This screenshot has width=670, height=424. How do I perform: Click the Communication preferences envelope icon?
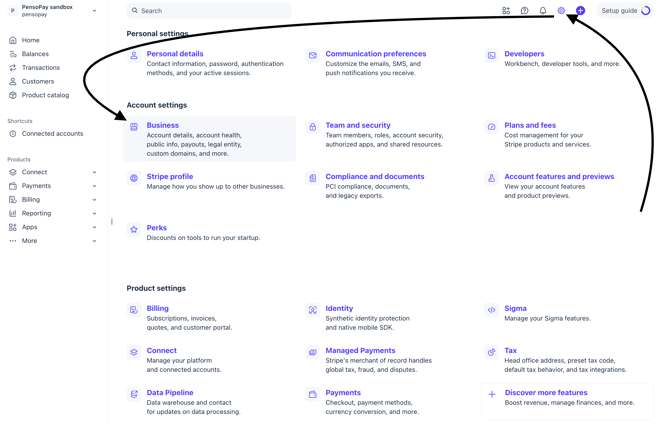pos(313,56)
